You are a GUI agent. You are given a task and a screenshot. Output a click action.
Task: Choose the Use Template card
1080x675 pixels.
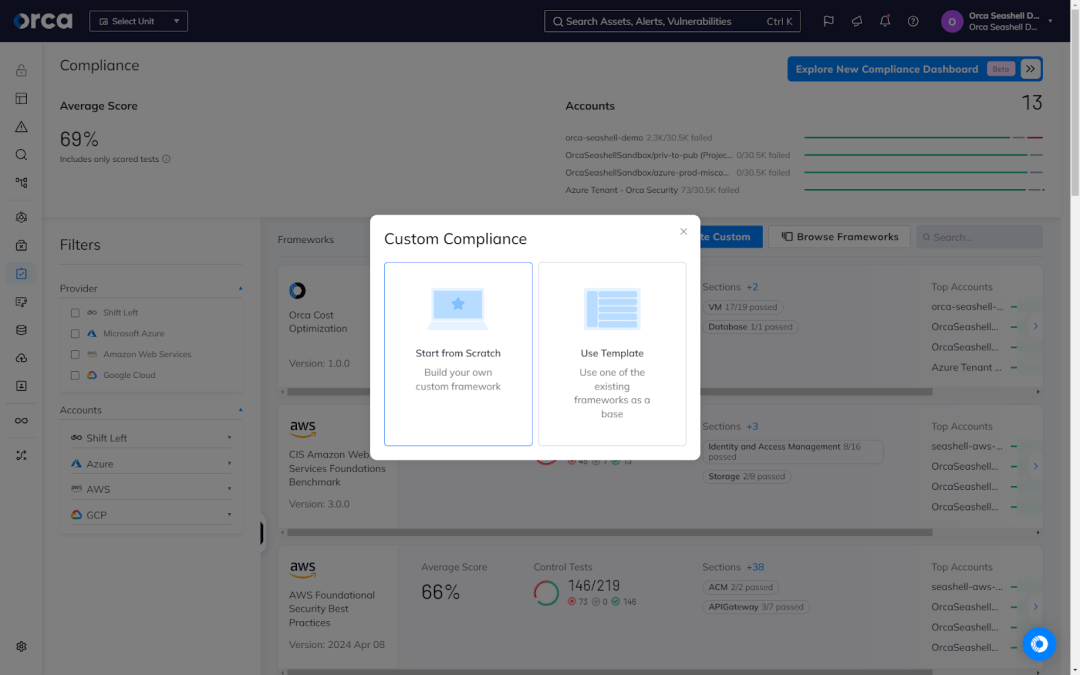(612, 353)
